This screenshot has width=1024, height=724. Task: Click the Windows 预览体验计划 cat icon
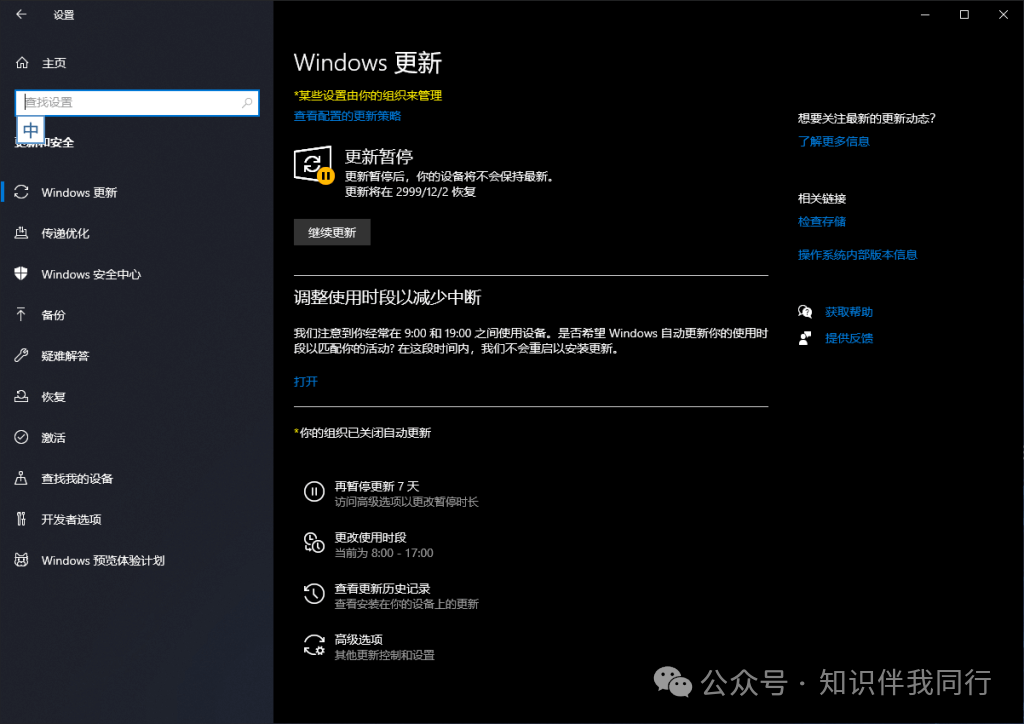pyautogui.click(x=22, y=560)
